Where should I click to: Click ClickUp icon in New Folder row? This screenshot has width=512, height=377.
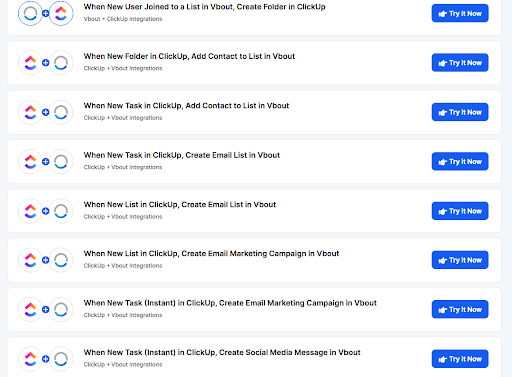(30, 63)
